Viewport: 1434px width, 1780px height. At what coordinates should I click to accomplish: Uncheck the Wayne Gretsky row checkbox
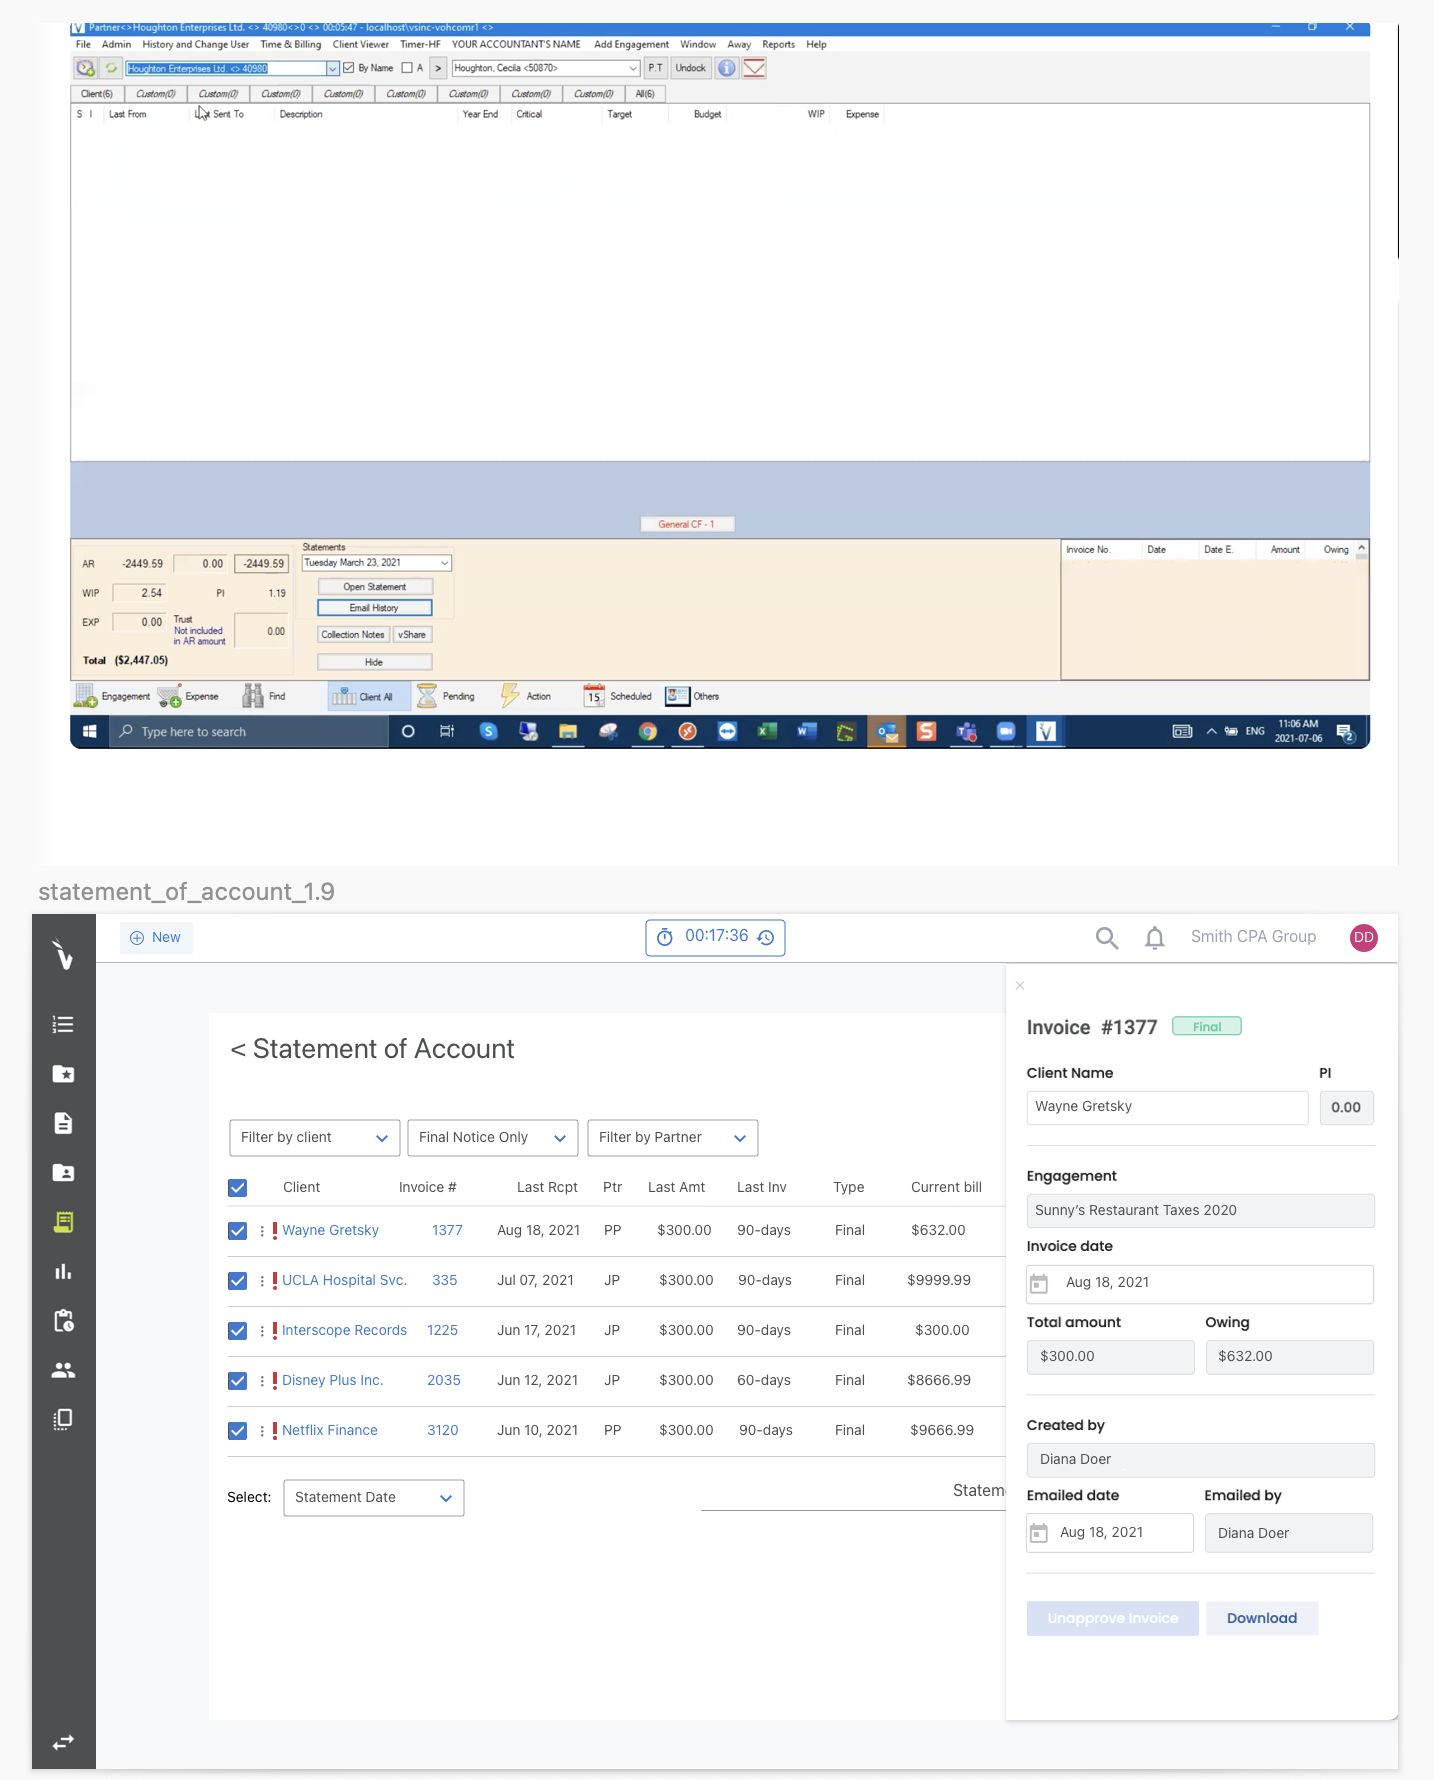click(238, 1231)
